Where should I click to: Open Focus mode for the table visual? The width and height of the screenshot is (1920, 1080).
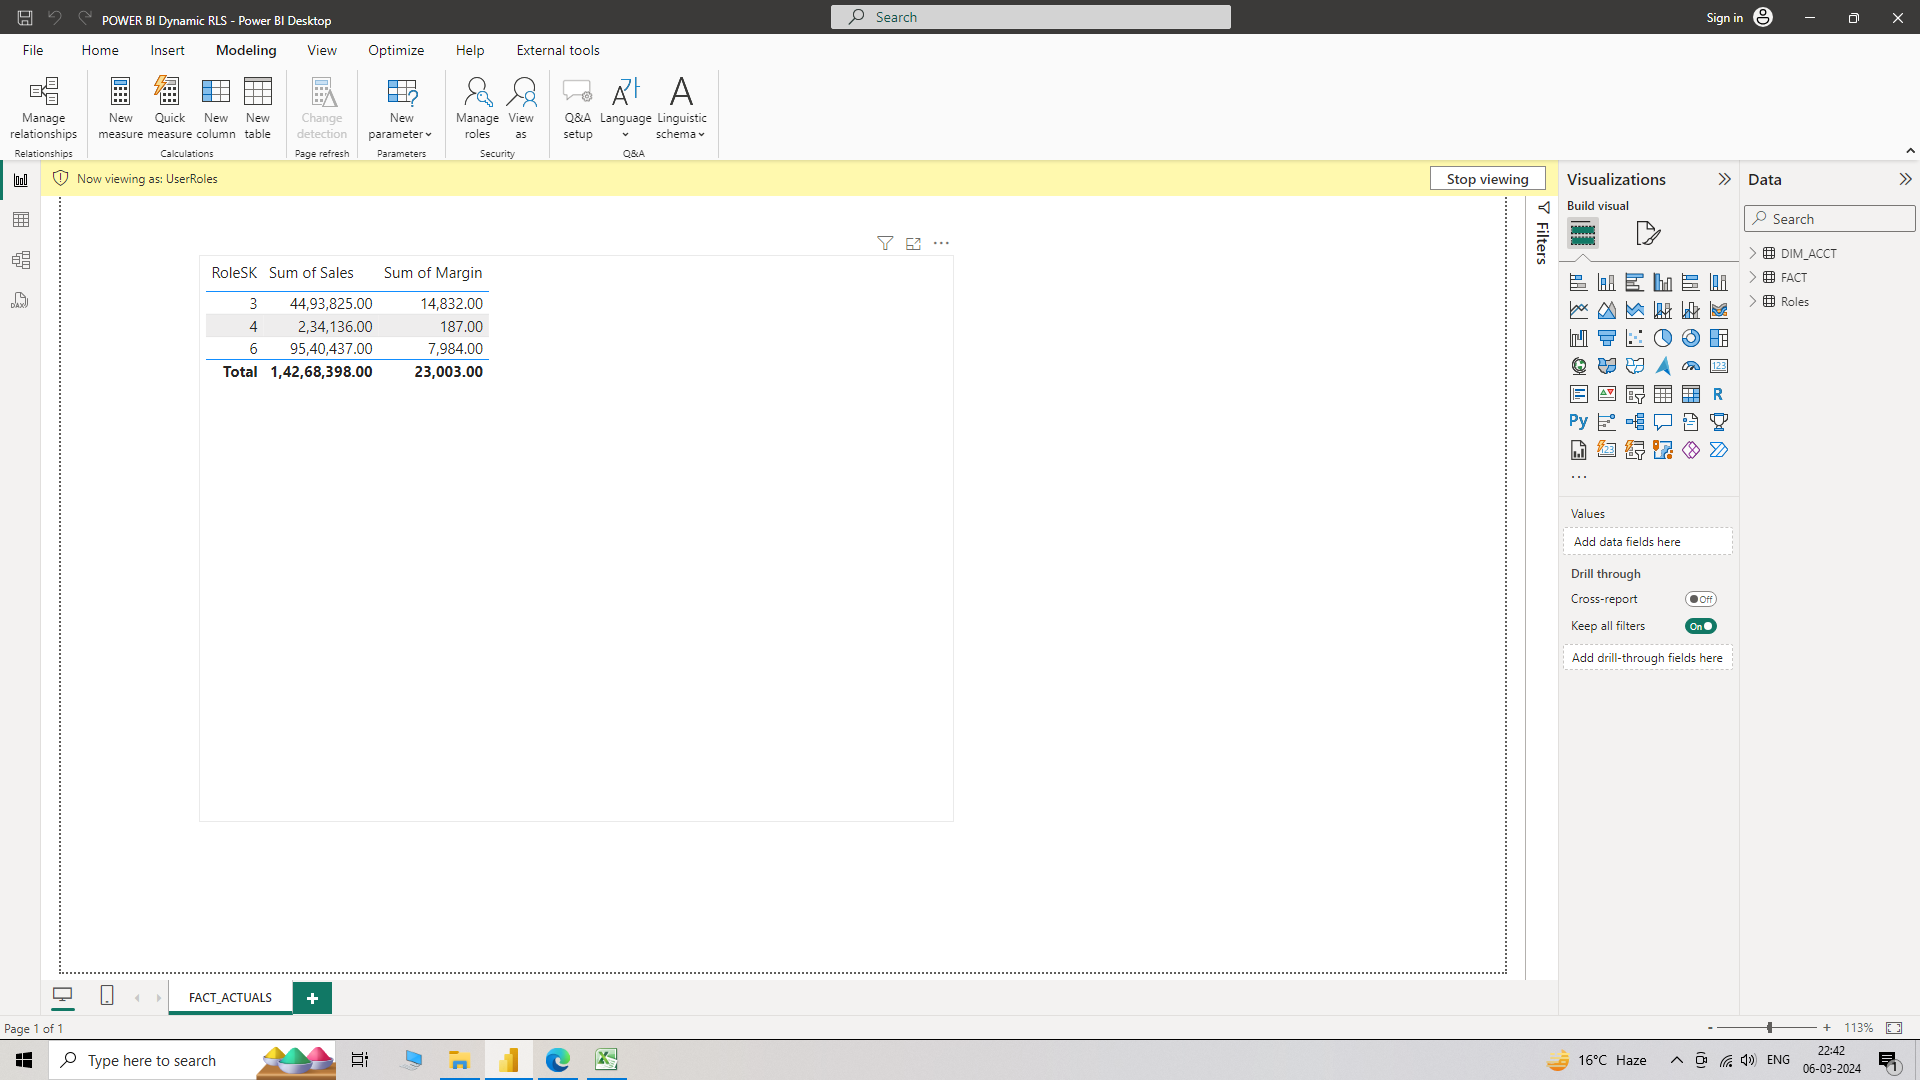913,243
